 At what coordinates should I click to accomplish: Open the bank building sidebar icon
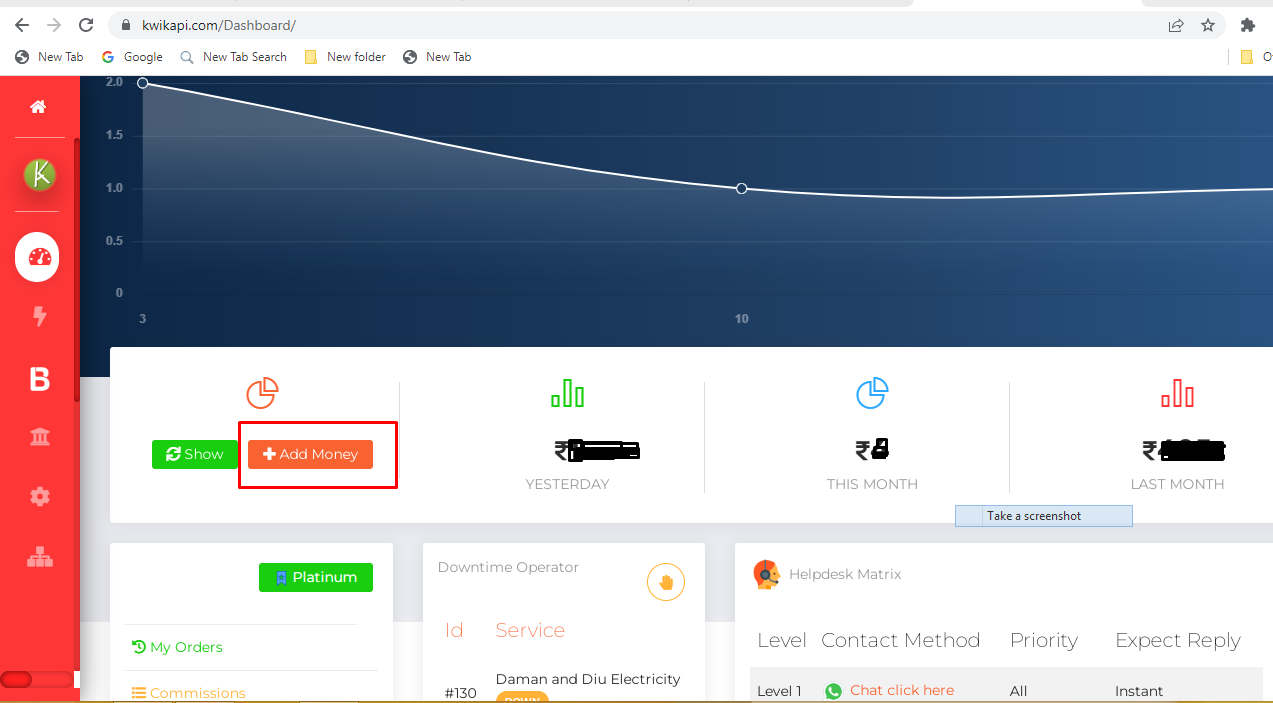39,437
